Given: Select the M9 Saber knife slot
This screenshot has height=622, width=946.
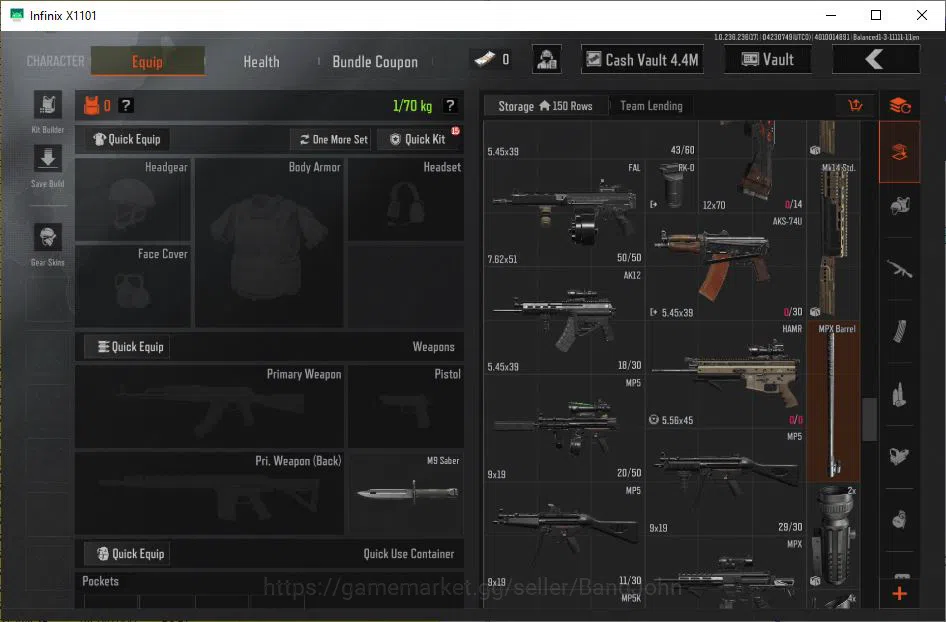Looking at the screenshot, I should click(406, 493).
